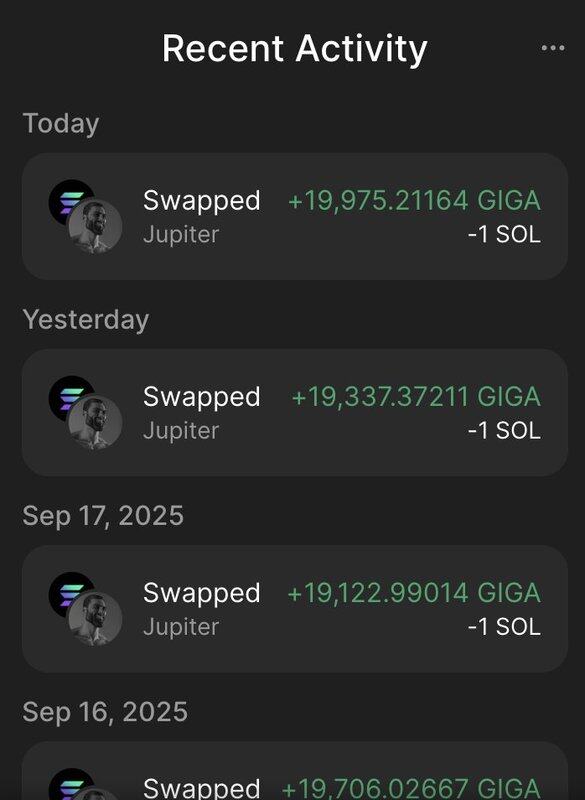Image resolution: width=585 pixels, height=800 pixels.
Task: Select the +19,706.02667 GIGA amount
Action: click(x=411, y=788)
